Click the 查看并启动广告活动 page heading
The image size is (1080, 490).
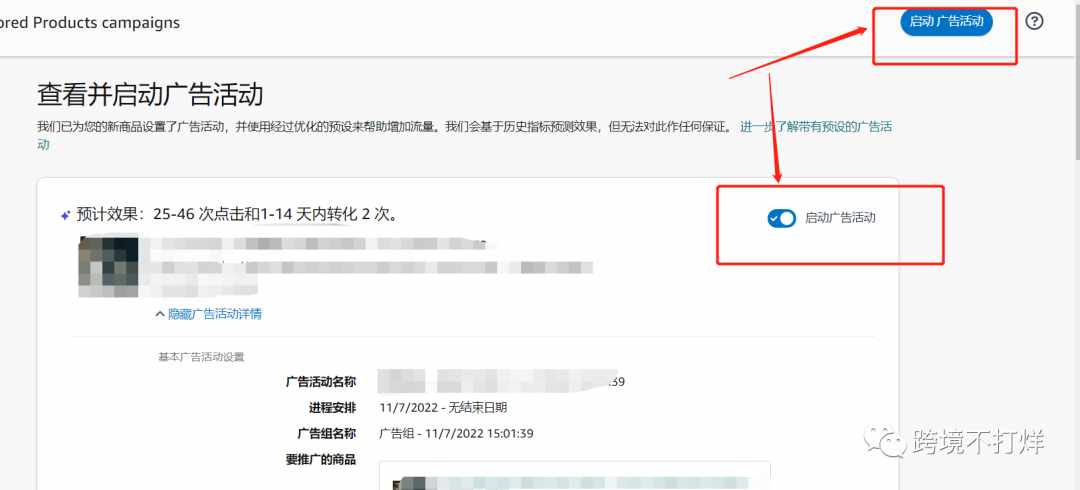coord(150,95)
